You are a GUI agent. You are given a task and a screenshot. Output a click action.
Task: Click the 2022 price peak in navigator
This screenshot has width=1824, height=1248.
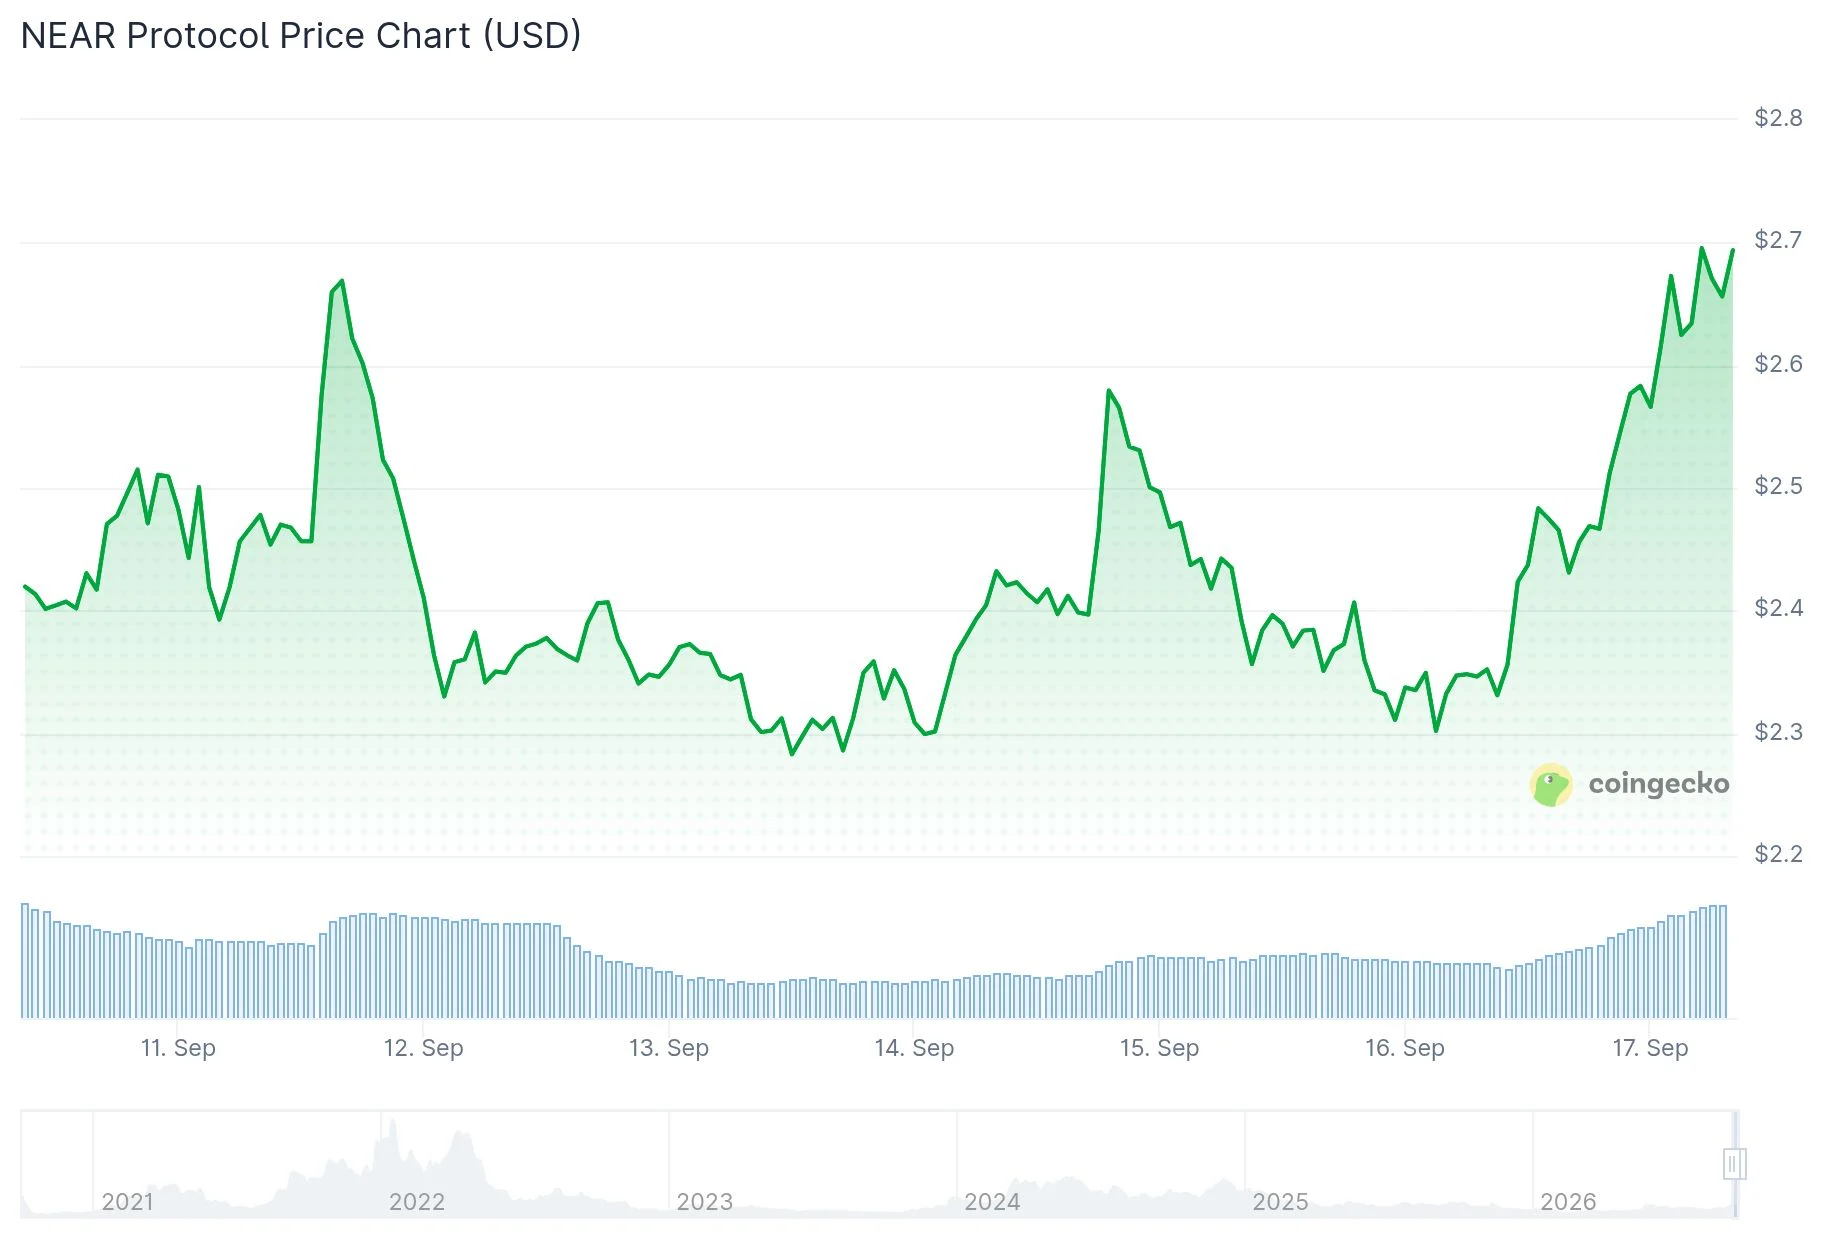click(392, 1125)
